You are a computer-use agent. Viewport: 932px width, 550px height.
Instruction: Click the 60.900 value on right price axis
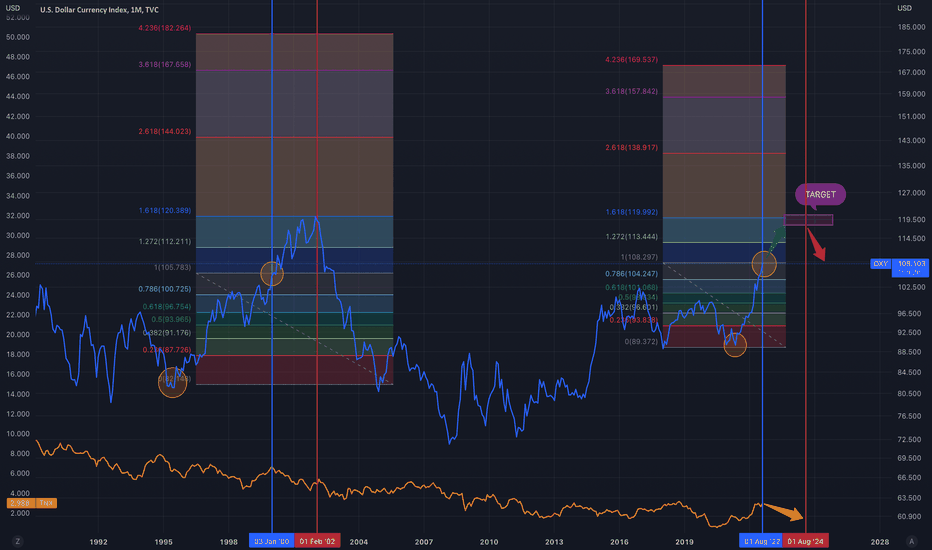coord(911,516)
